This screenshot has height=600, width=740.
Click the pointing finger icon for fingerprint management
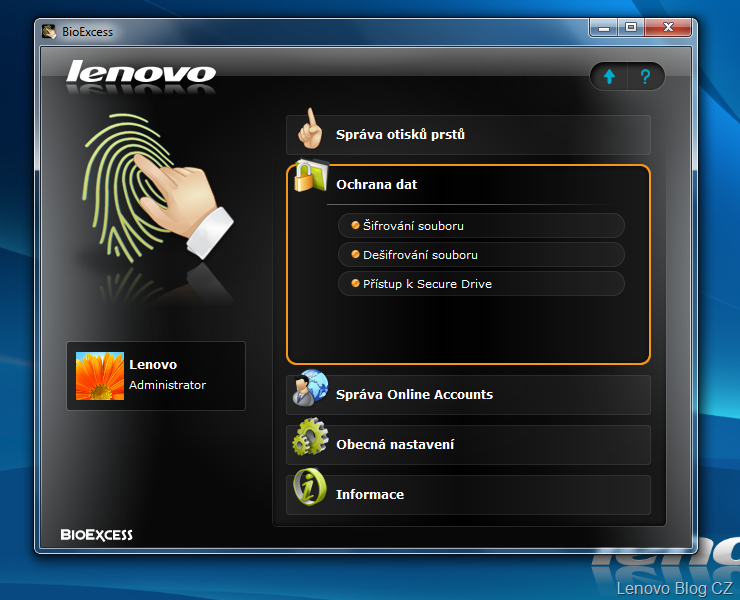coord(311,129)
